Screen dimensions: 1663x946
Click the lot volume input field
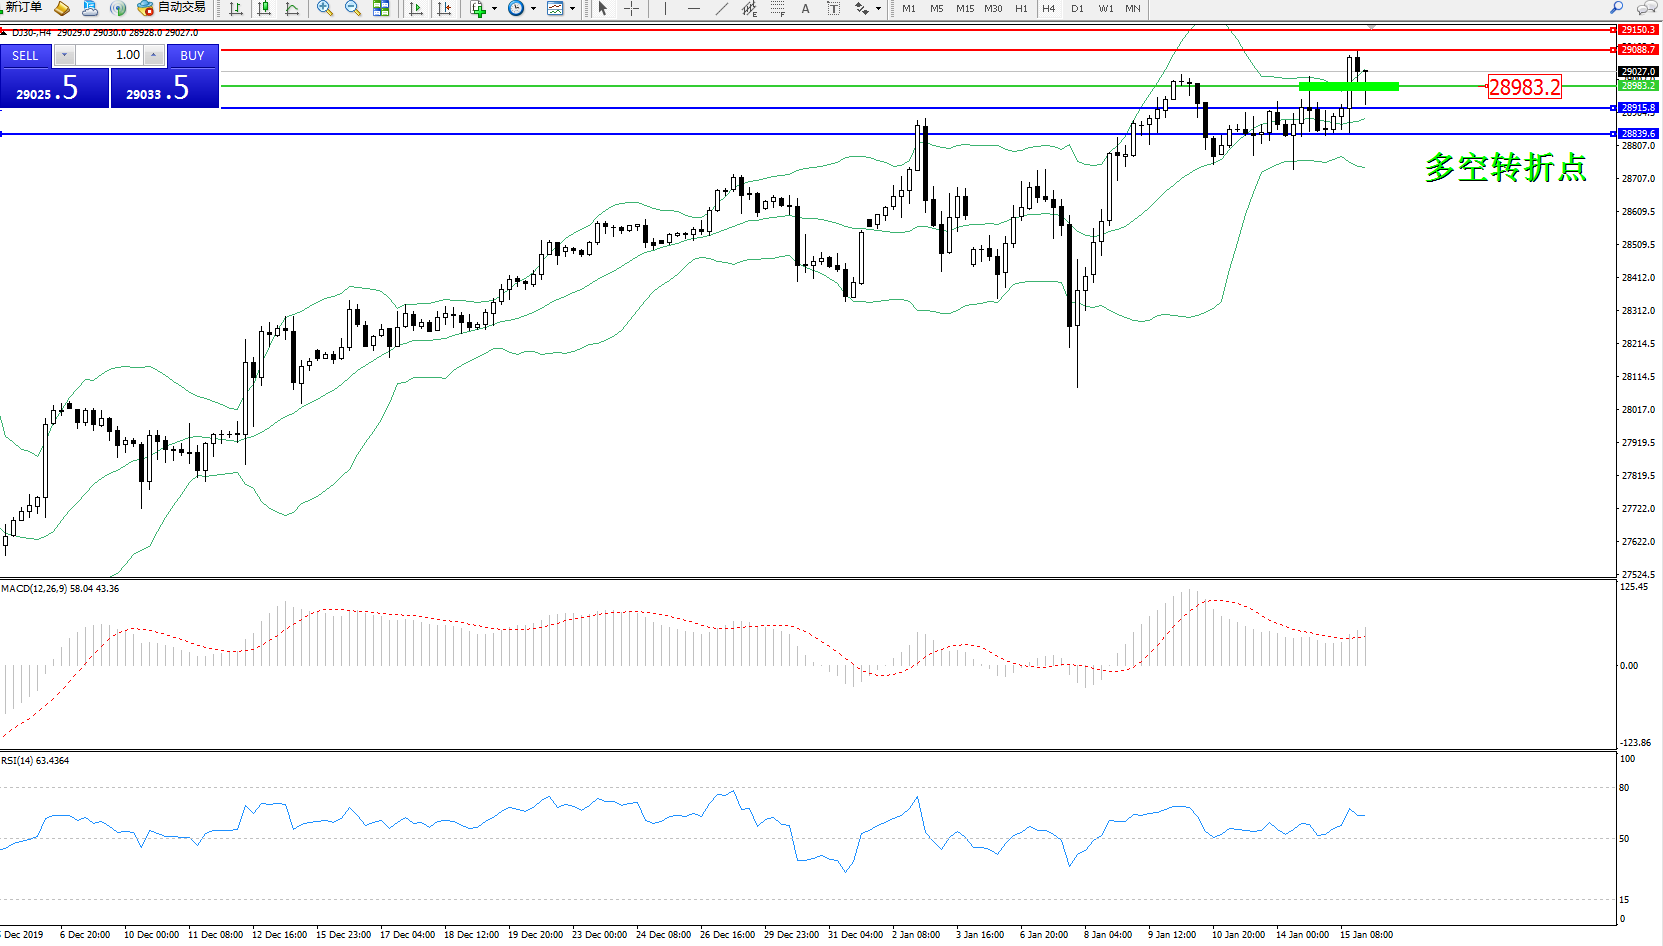[110, 55]
